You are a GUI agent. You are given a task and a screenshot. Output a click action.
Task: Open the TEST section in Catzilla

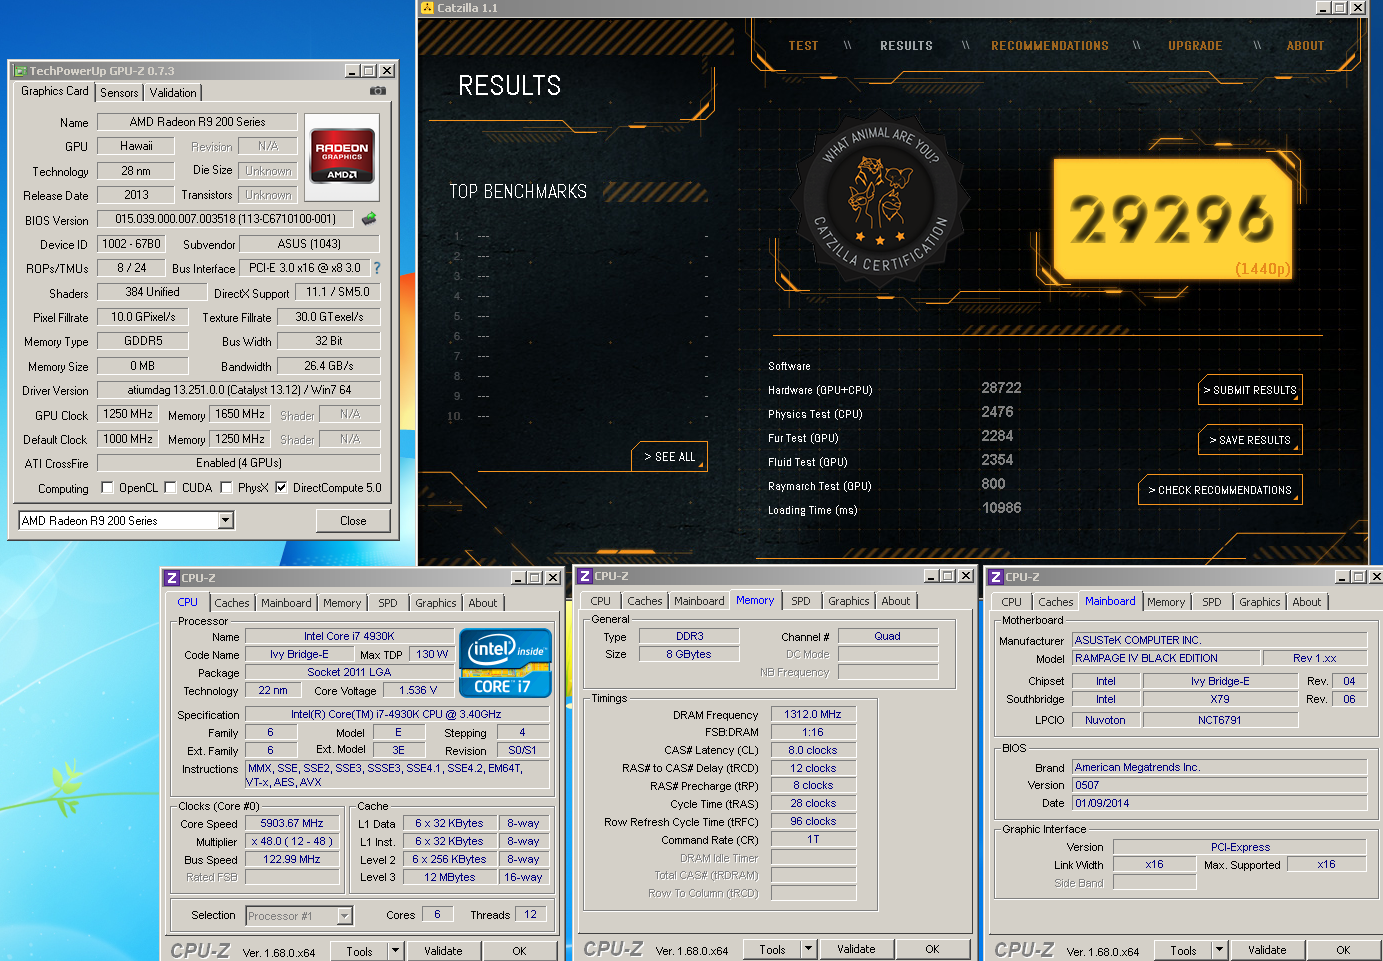coord(803,46)
